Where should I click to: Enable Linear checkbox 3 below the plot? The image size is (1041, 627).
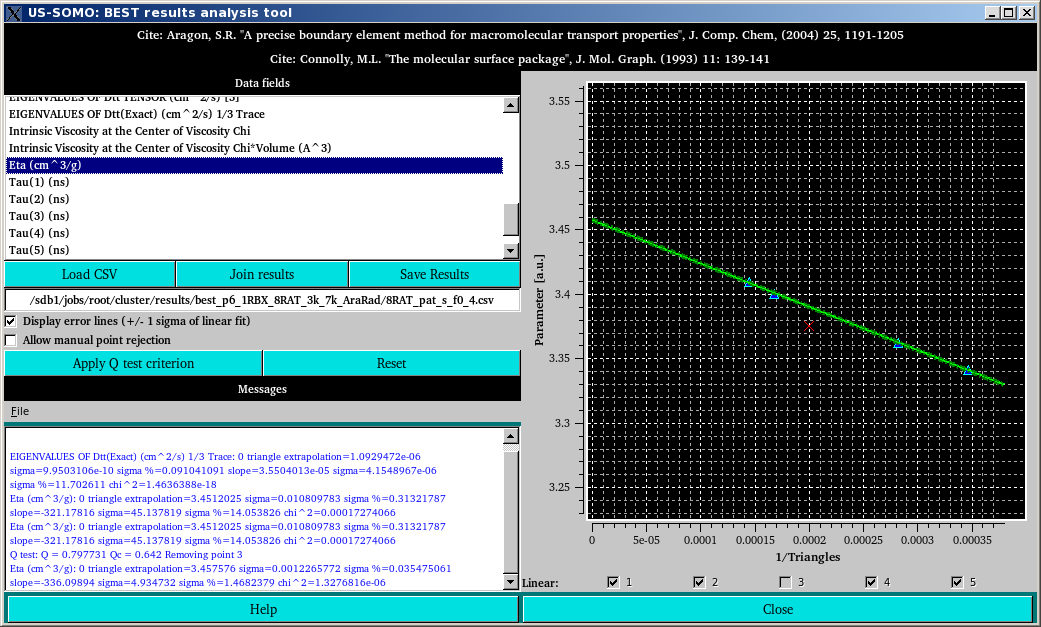pos(786,581)
